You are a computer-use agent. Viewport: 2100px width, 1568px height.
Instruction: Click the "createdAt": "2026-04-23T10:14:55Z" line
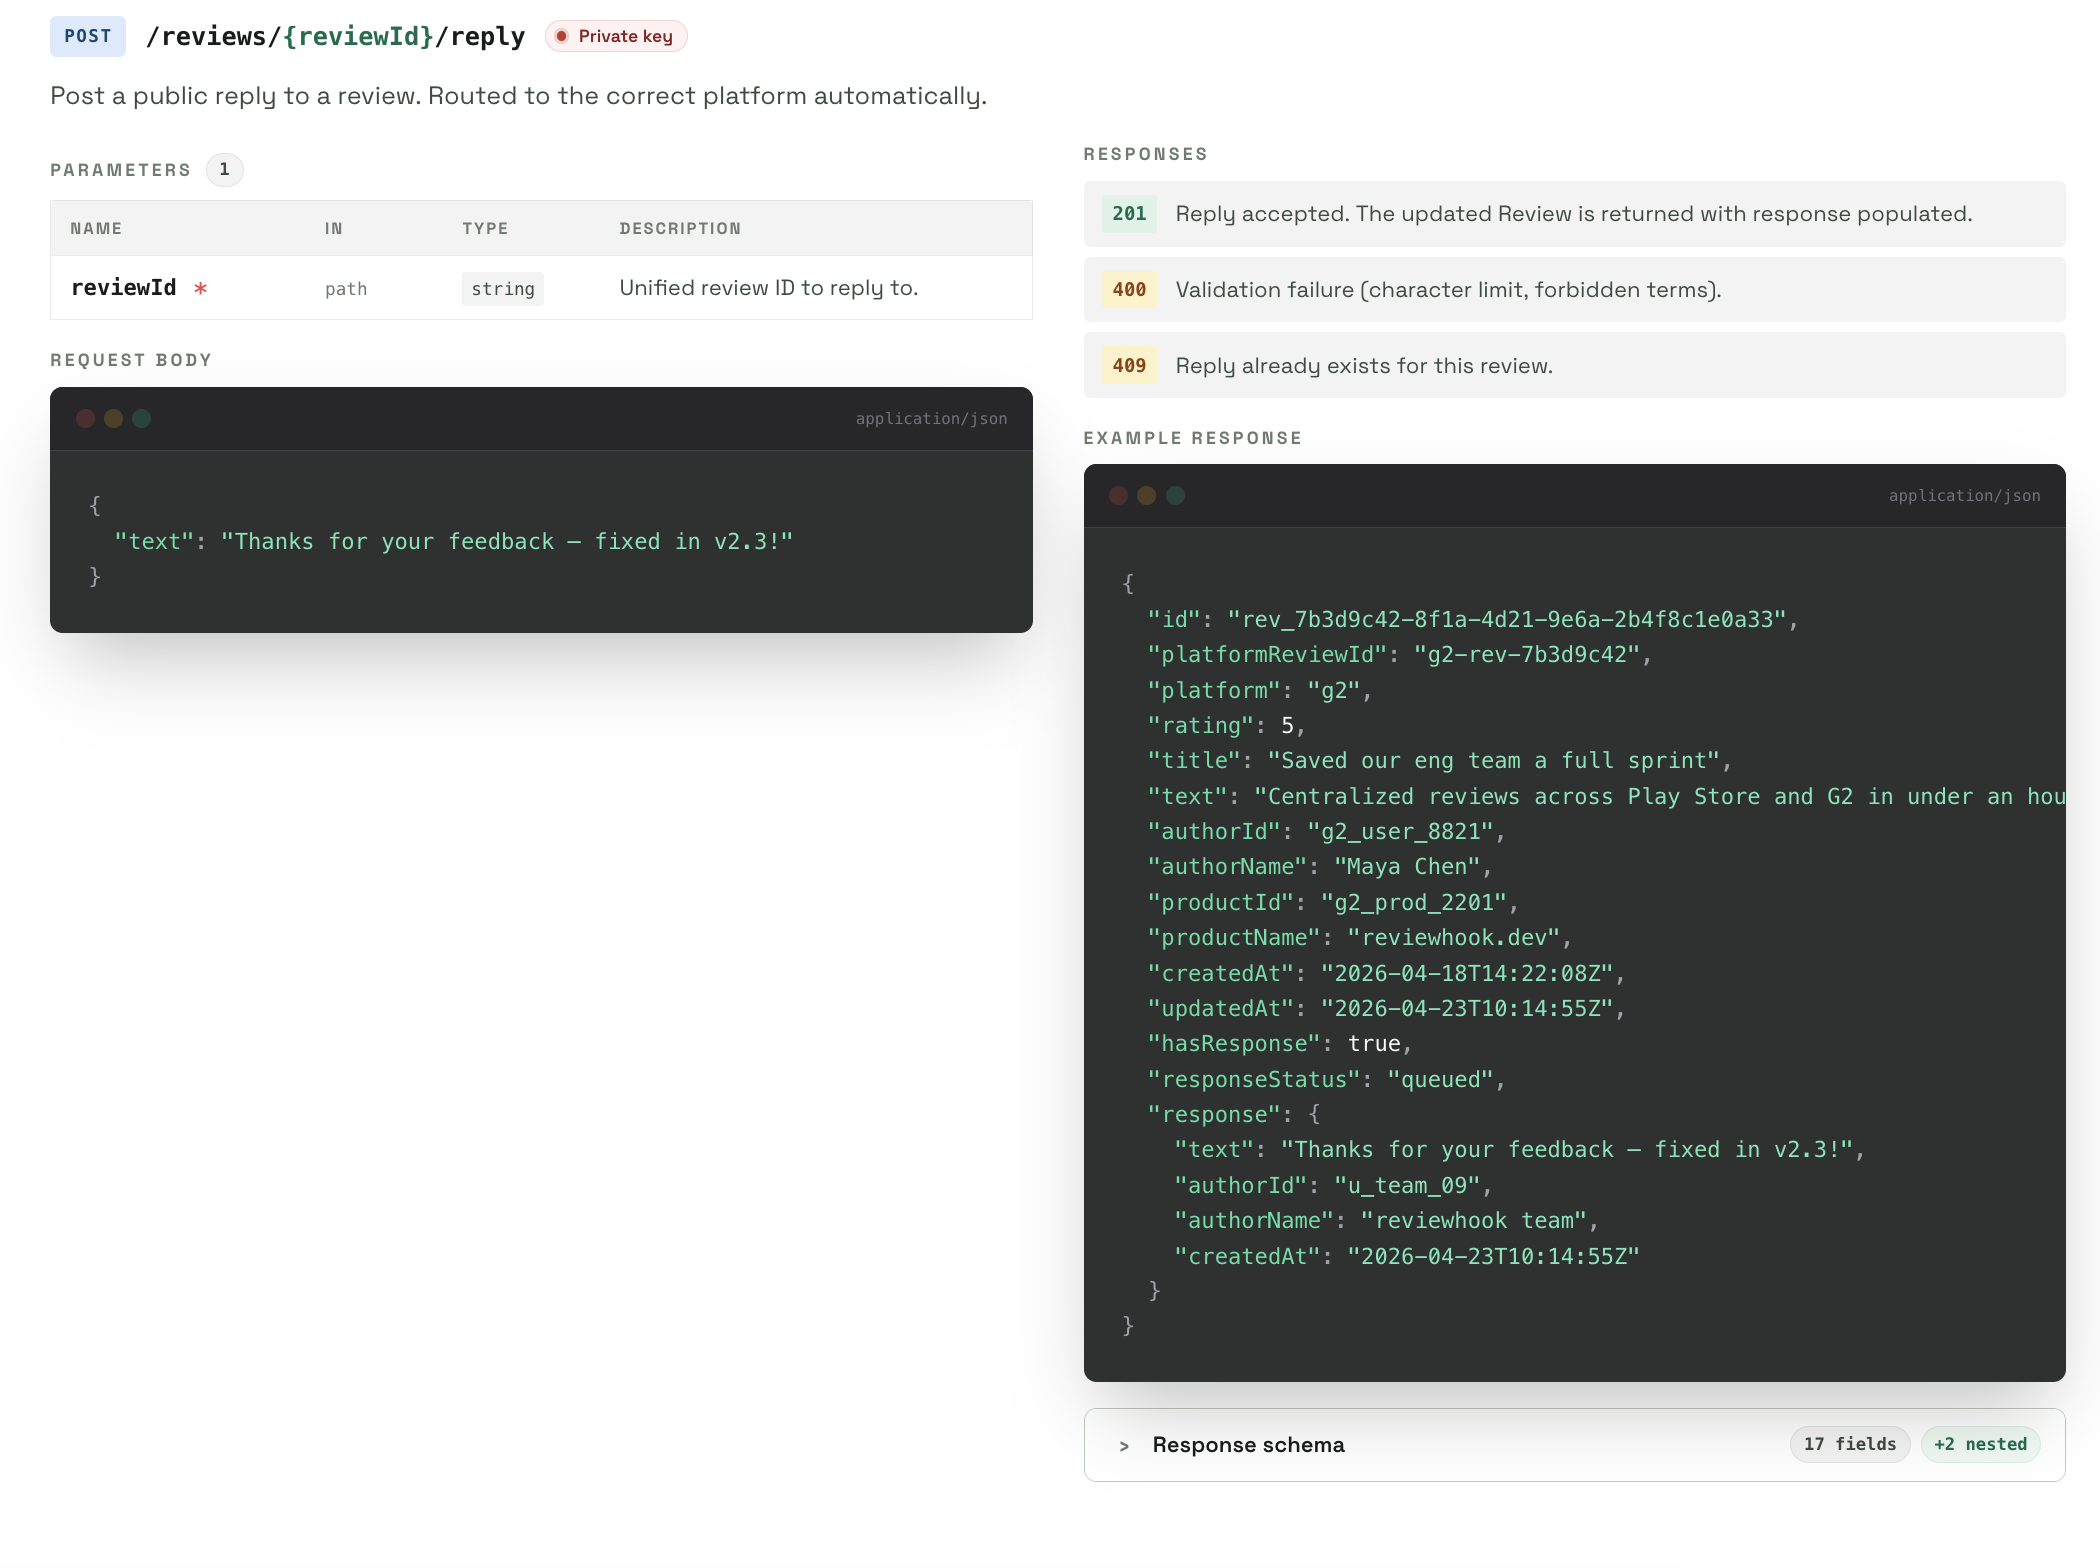click(1407, 1256)
